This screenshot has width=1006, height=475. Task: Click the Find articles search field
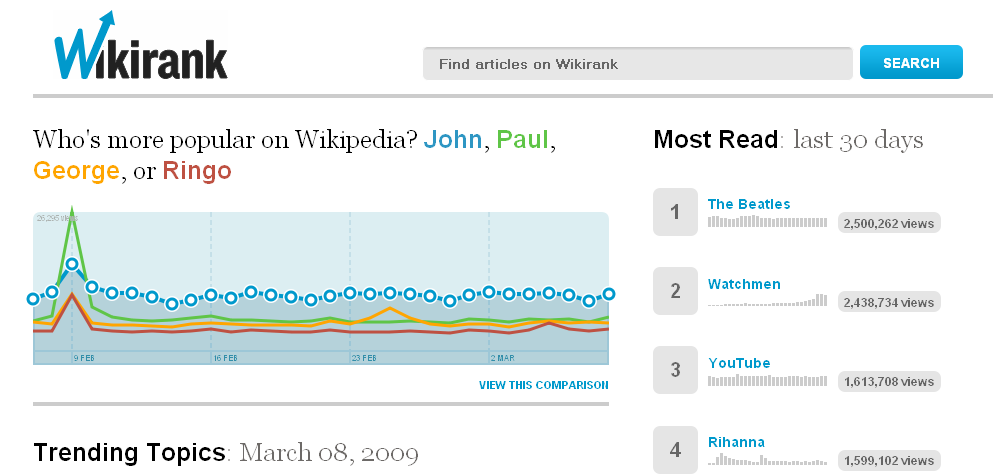point(637,64)
